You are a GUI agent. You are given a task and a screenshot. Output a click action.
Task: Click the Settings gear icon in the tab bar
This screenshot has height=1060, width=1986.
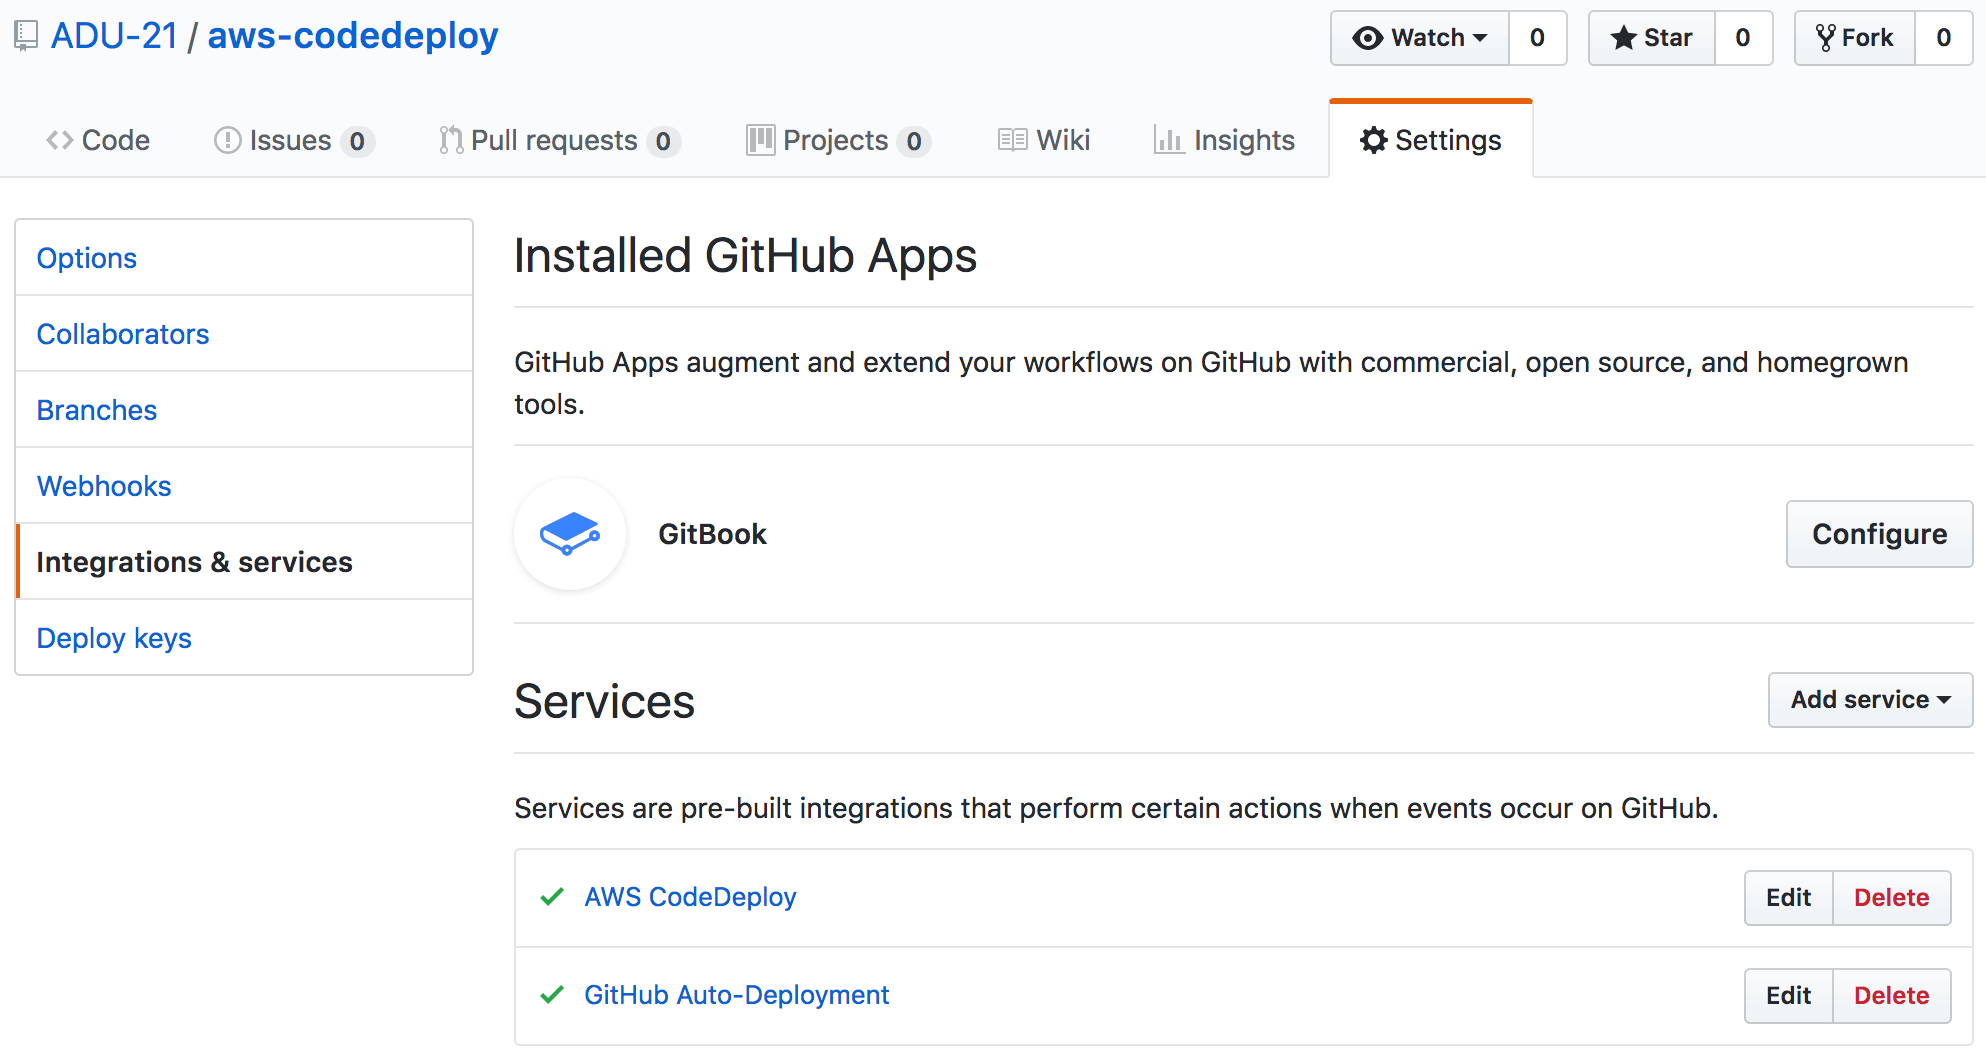coord(1374,140)
